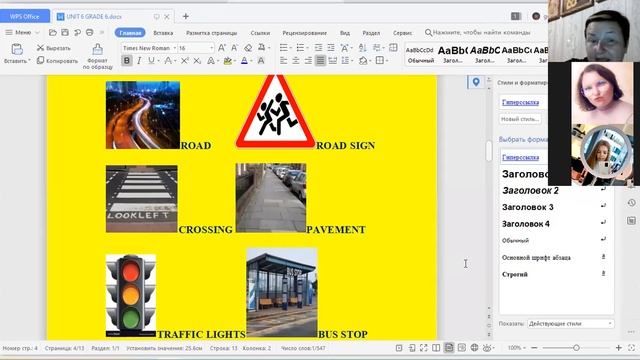Open numbered list dropdown
The width and height of the screenshot is (640, 360).
point(307,48)
